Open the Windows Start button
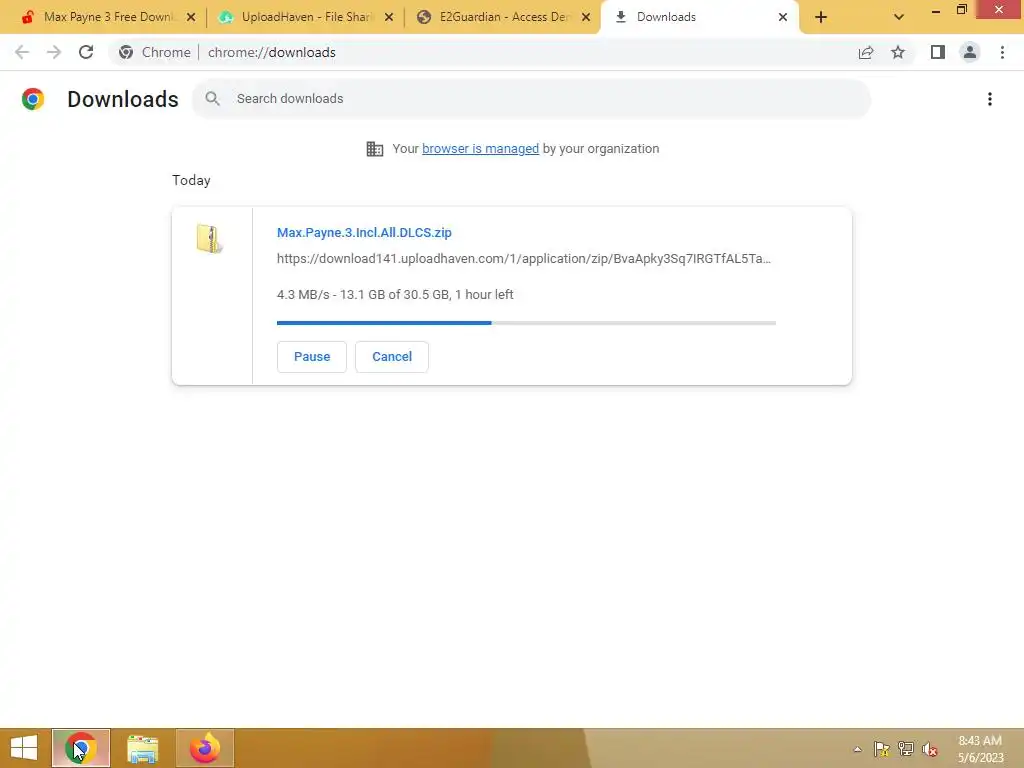The height and width of the screenshot is (768, 1024). 24,748
